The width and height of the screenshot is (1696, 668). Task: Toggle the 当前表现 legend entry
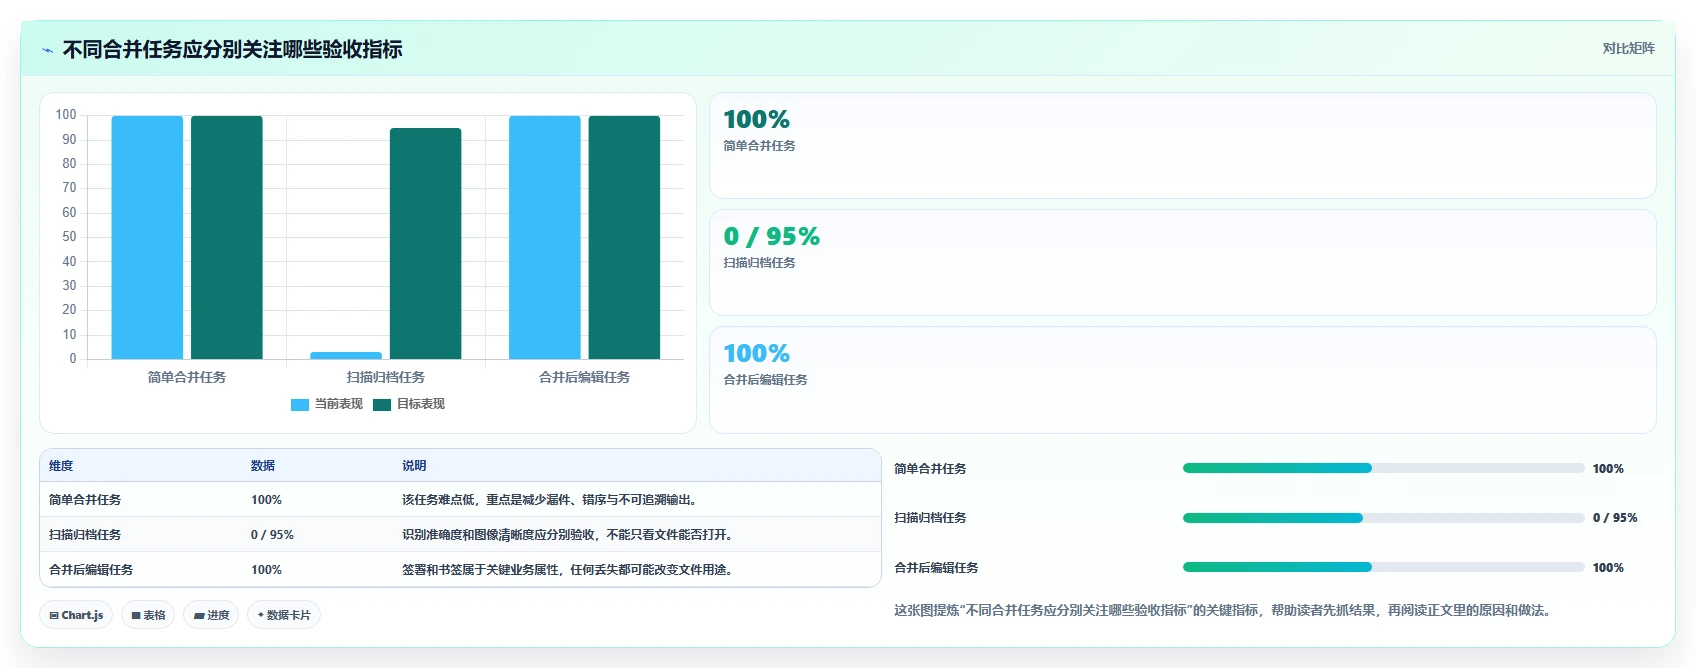point(327,404)
